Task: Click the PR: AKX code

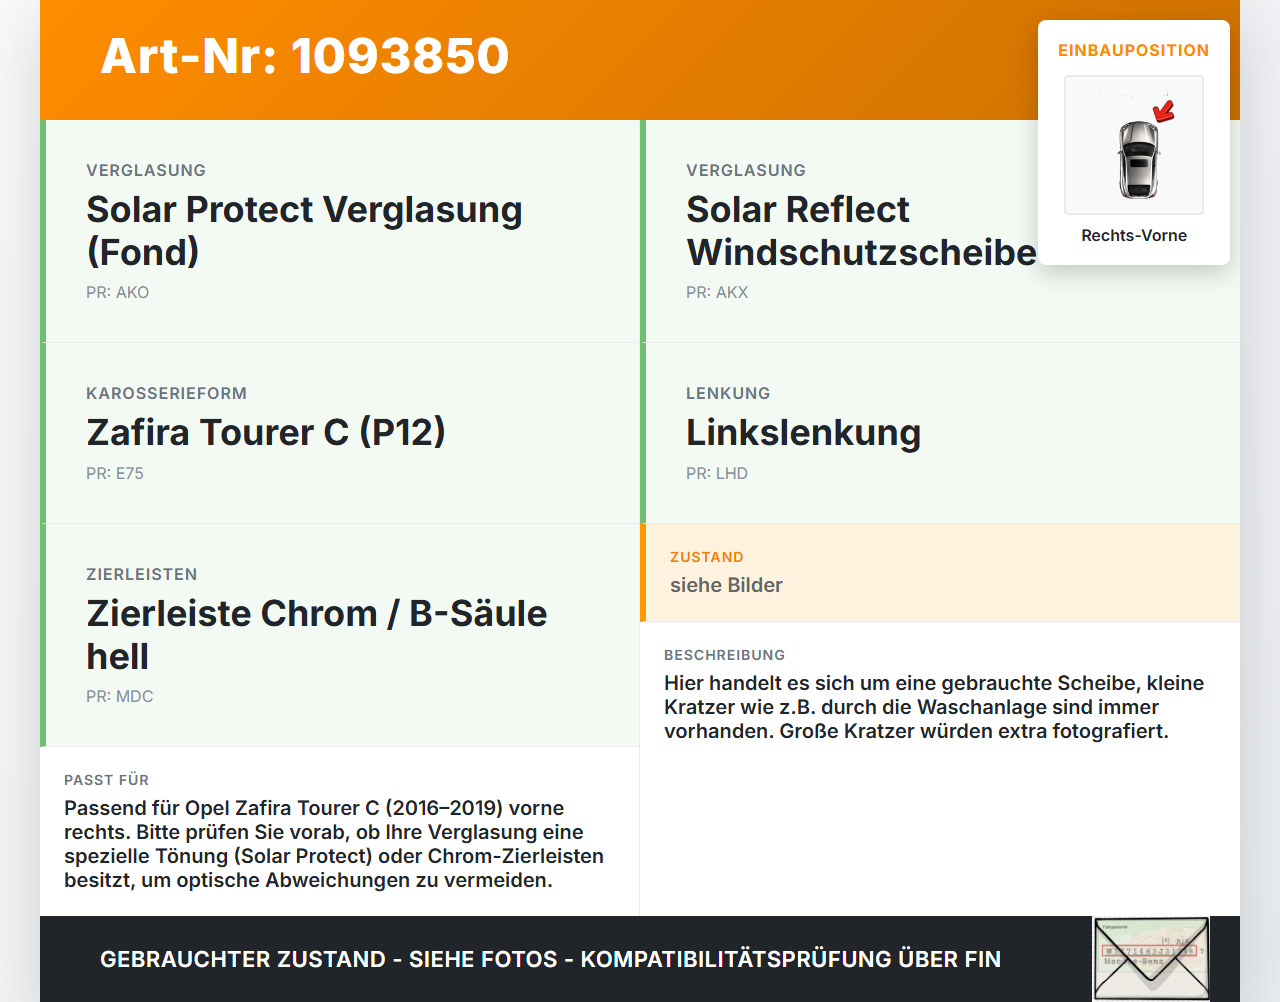Action: click(717, 292)
